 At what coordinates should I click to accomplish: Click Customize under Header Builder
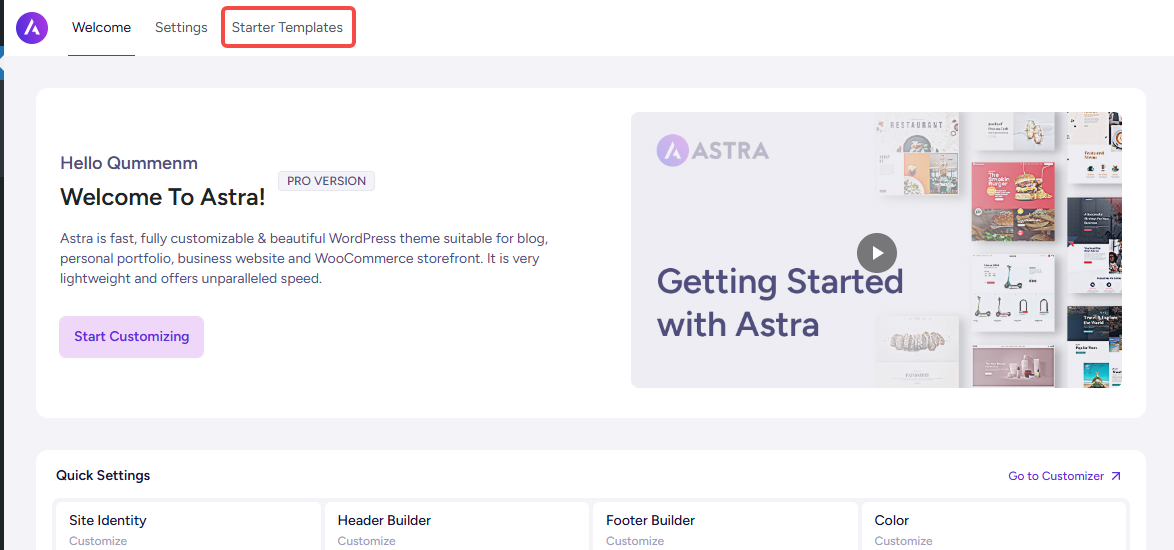point(366,541)
